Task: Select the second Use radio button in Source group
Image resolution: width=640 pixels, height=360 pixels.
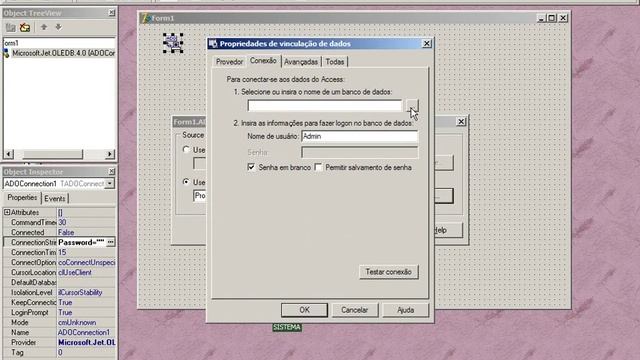Action: coord(186,182)
